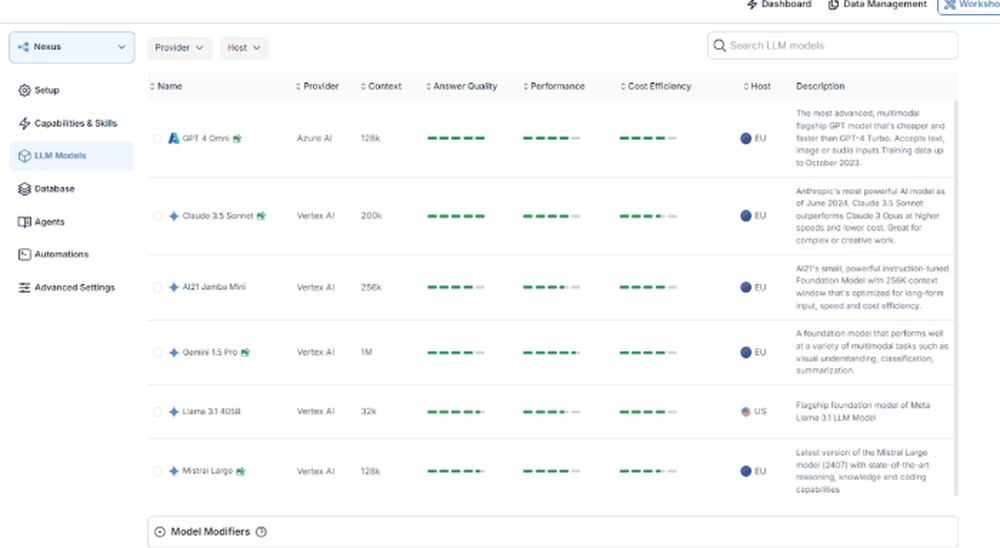Click the EU flag icon in GPT 4 Omni row
This screenshot has height=548, width=1000.
coord(746,138)
